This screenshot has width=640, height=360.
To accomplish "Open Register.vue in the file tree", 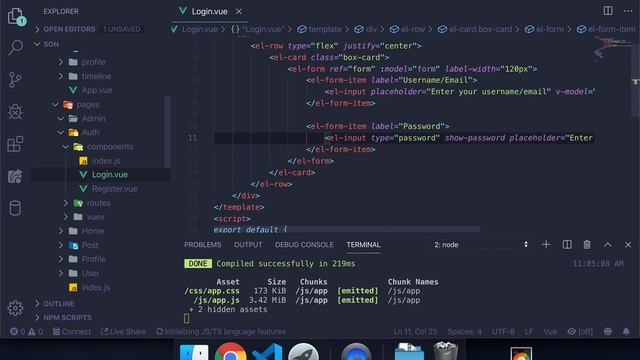I will tap(114, 189).
